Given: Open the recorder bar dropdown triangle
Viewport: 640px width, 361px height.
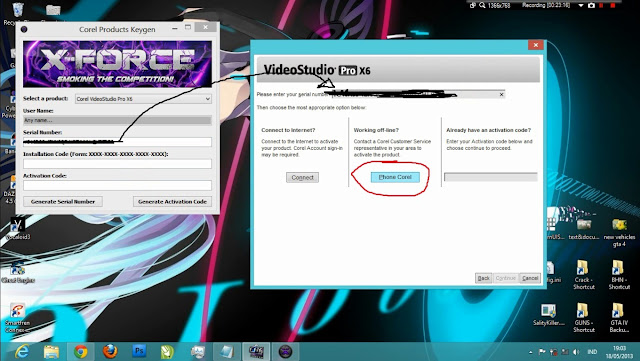Looking at the screenshot, I should [x=580, y=6].
